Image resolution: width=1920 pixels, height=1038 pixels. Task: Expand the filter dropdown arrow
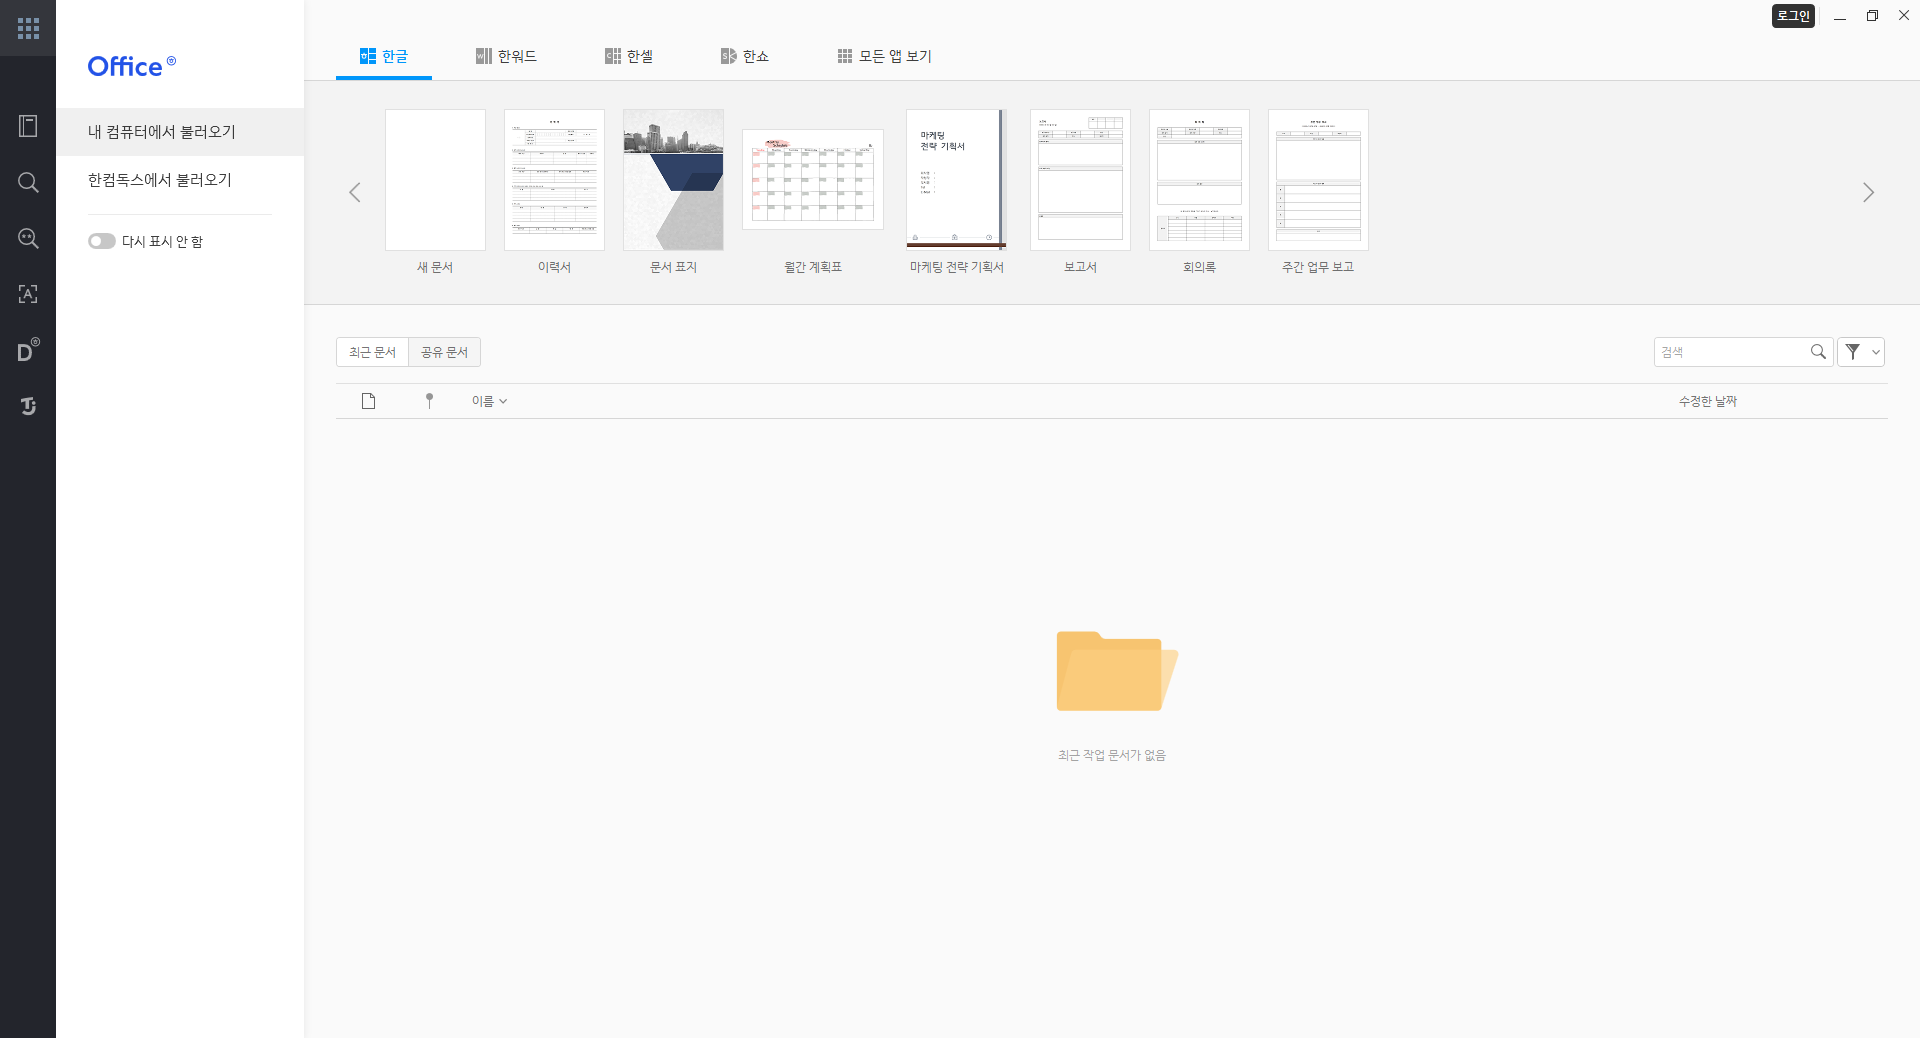coord(1876,352)
